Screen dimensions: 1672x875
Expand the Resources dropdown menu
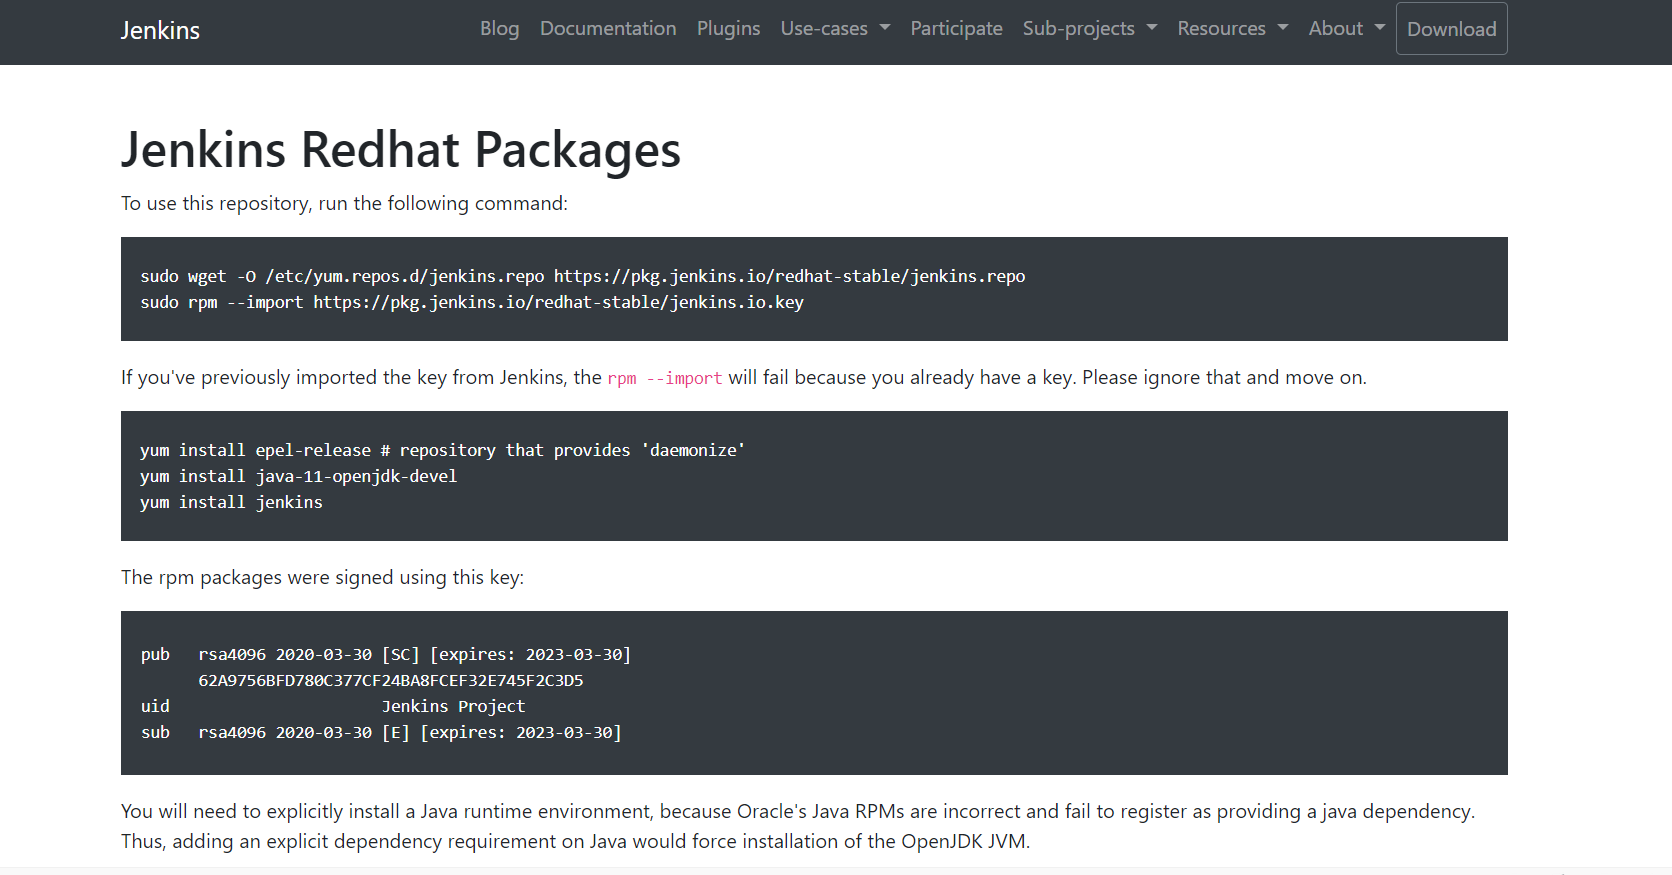point(1233,29)
